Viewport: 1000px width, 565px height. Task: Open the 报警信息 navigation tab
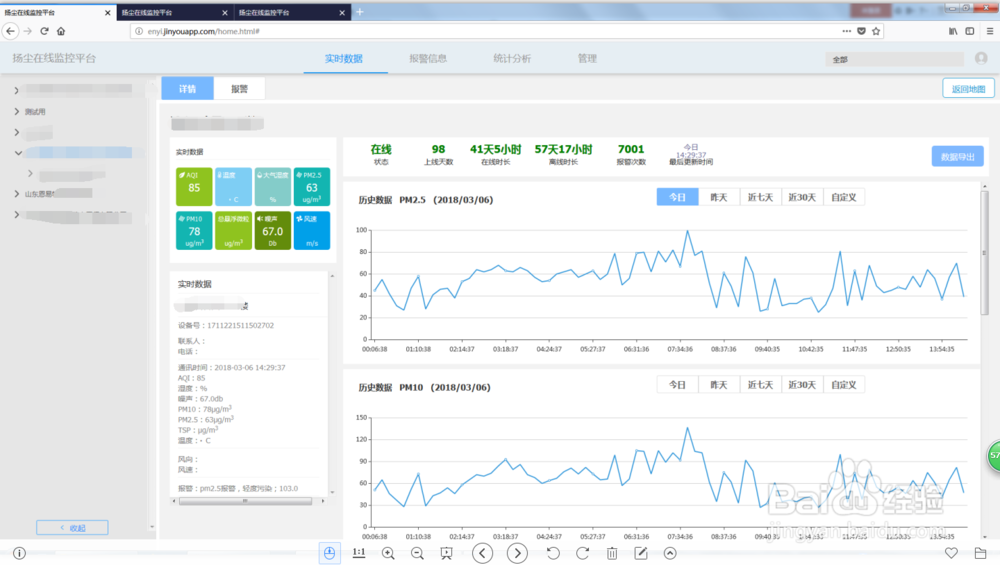coord(428,59)
